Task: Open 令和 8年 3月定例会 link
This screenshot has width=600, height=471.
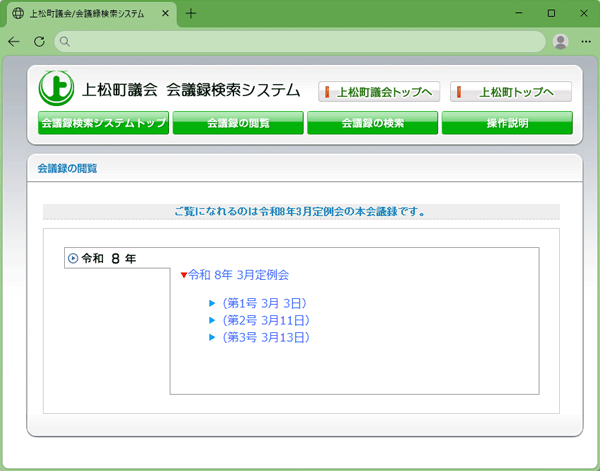Action: point(238,275)
